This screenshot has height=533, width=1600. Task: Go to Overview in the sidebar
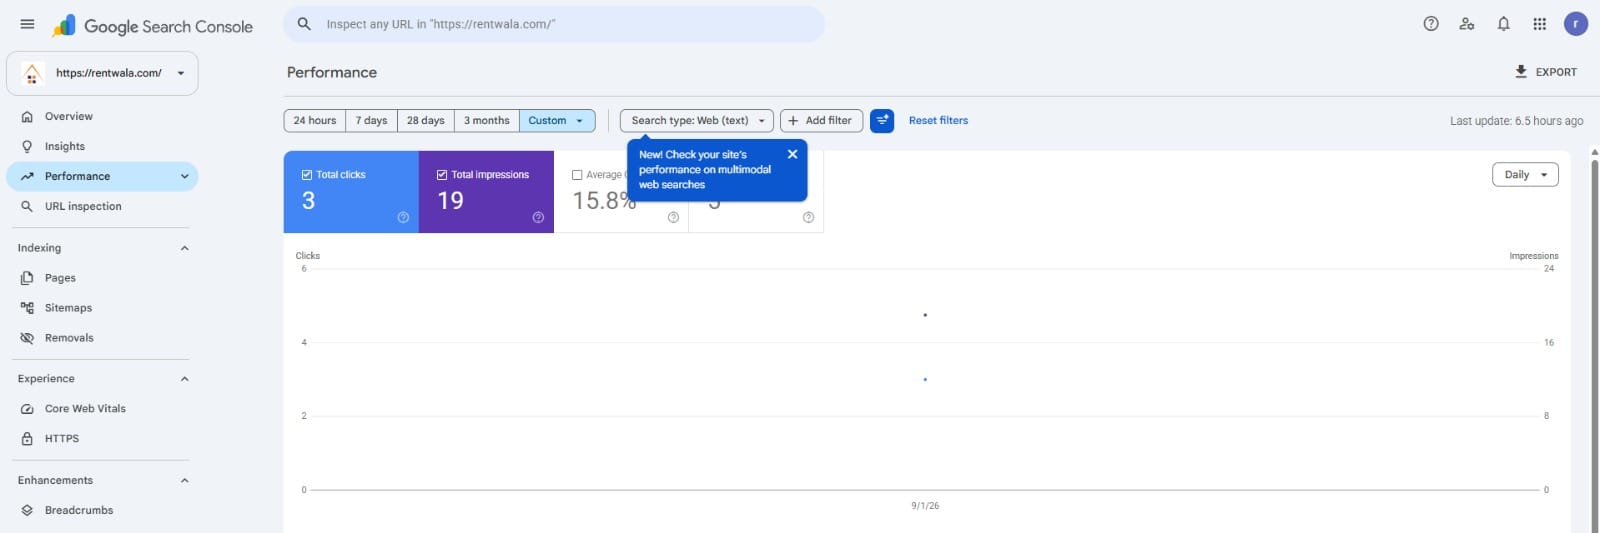[103, 117]
